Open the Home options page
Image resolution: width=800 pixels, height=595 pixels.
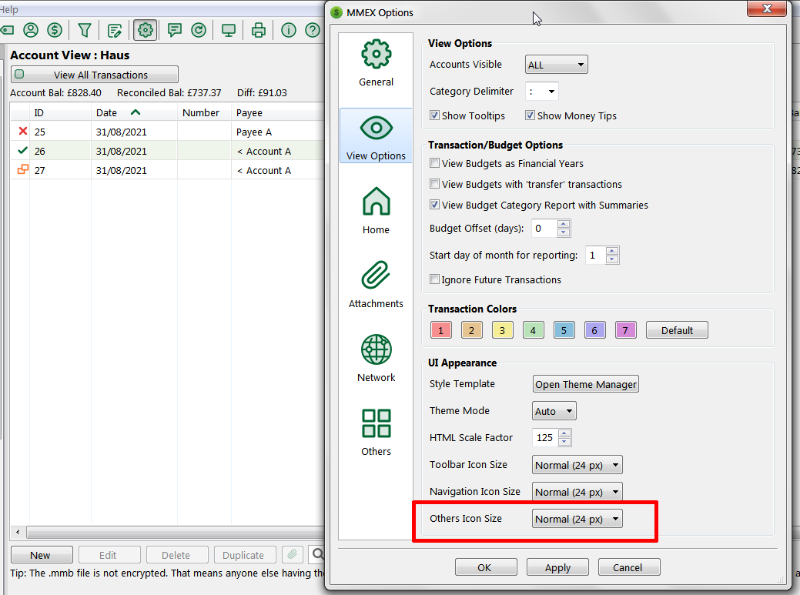coord(376,210)
